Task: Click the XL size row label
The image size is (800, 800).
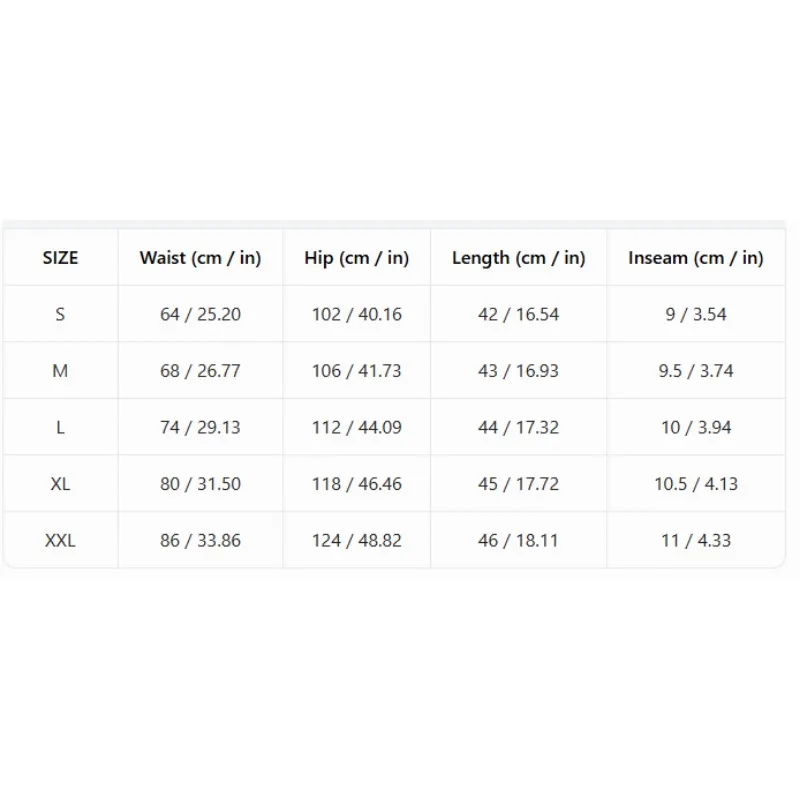Action: (60, 484)
